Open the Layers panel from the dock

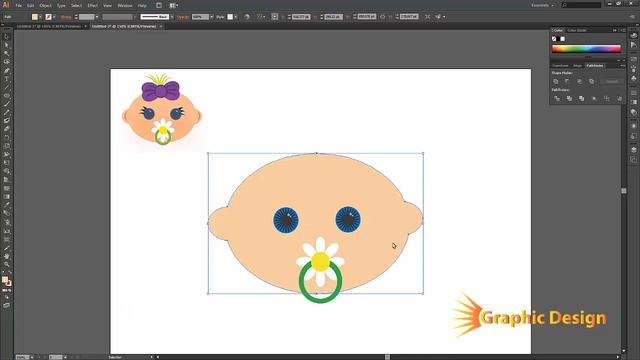(x=633, y=150)
